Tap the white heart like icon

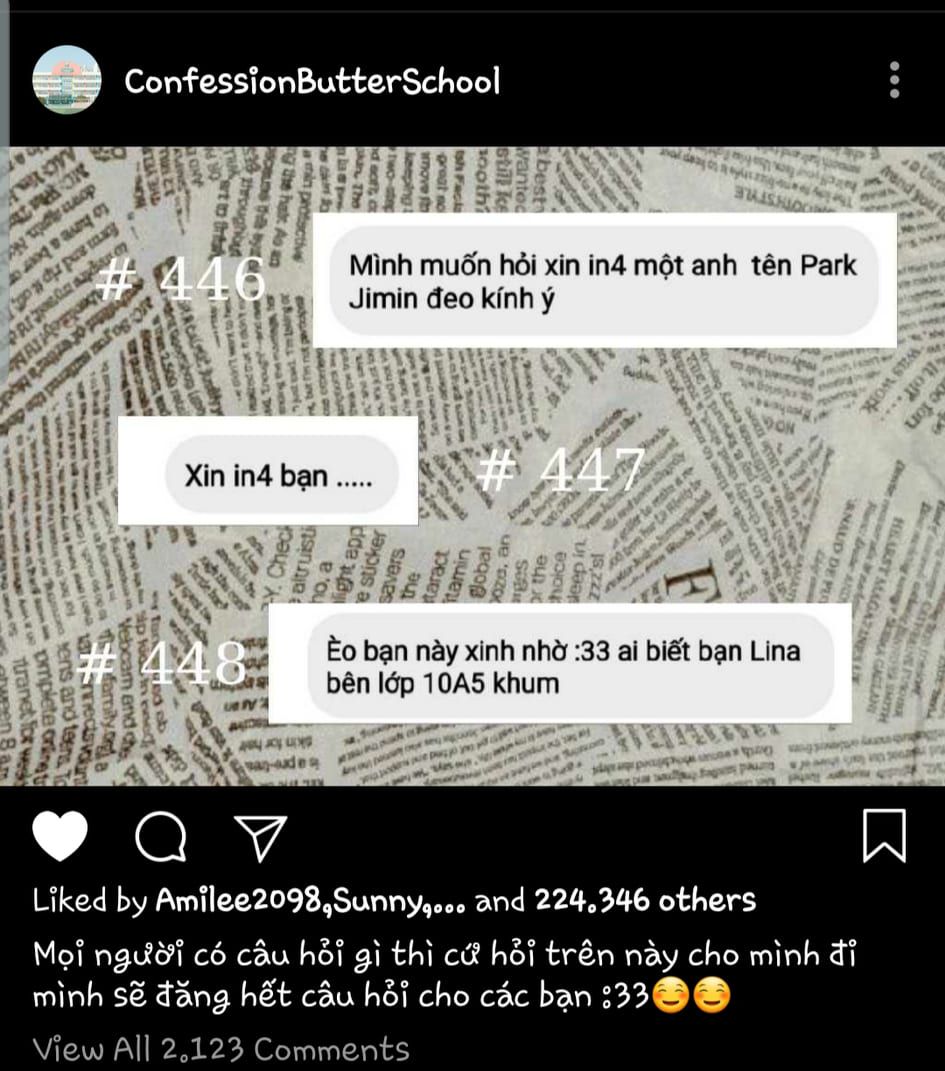coord(60,836)
